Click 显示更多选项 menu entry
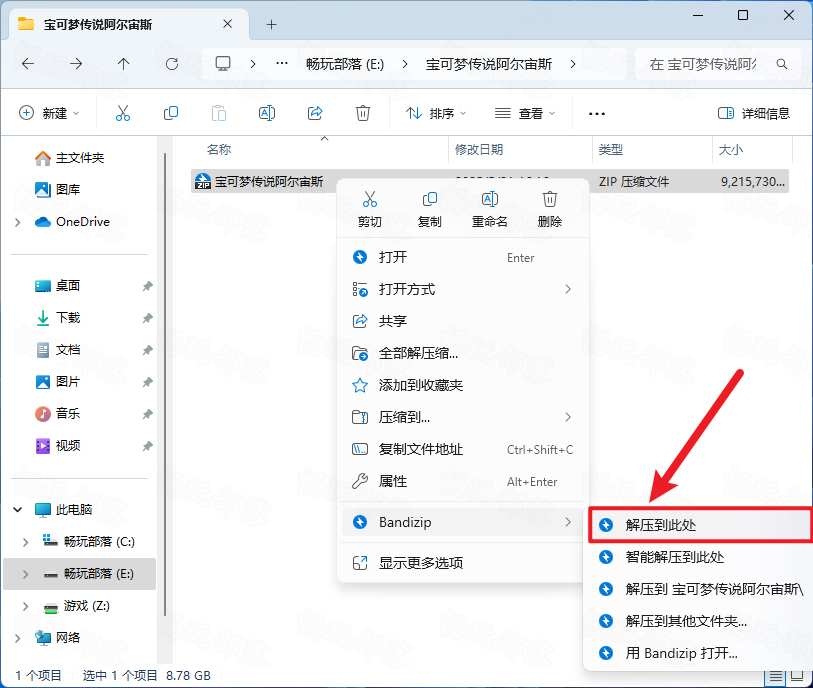Viewport: 813px width, 688px height. 463,563
